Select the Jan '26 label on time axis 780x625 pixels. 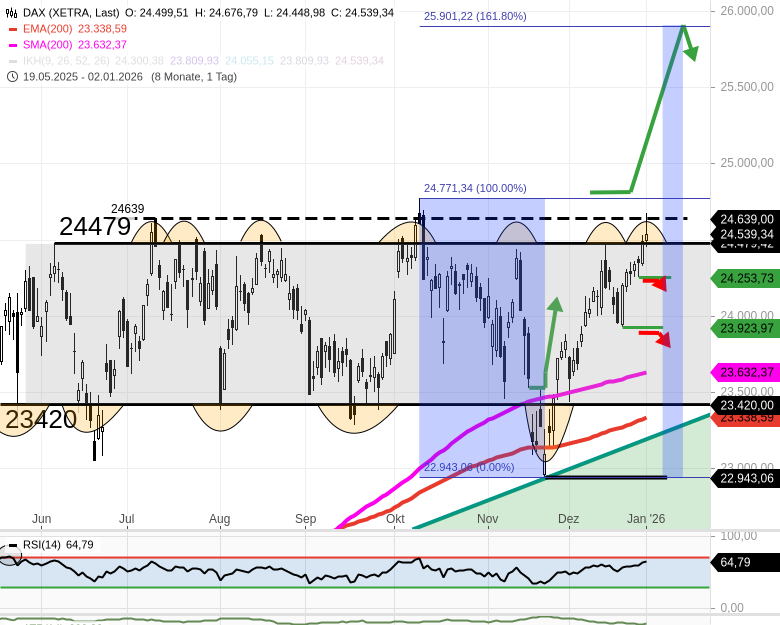click(645, 519)
